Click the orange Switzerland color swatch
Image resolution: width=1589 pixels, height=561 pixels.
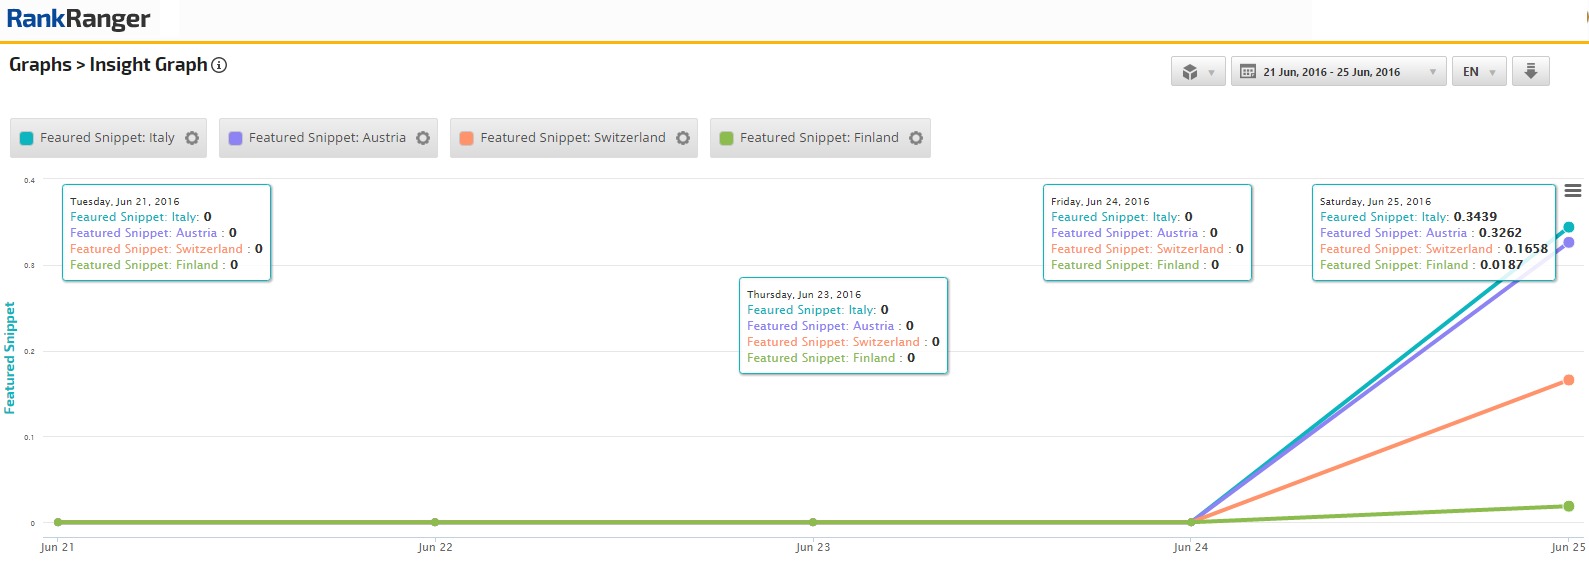466,138
